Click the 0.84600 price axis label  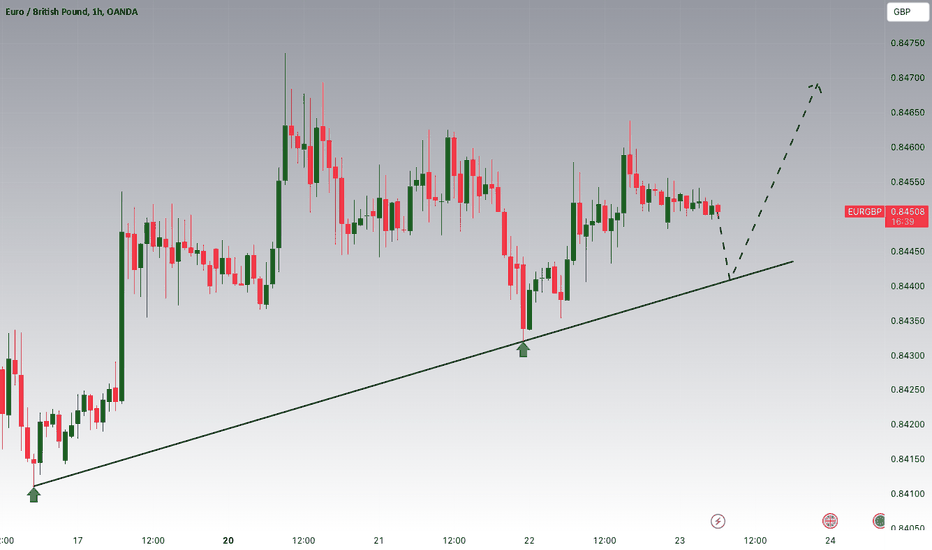click(x=907, y=147)
